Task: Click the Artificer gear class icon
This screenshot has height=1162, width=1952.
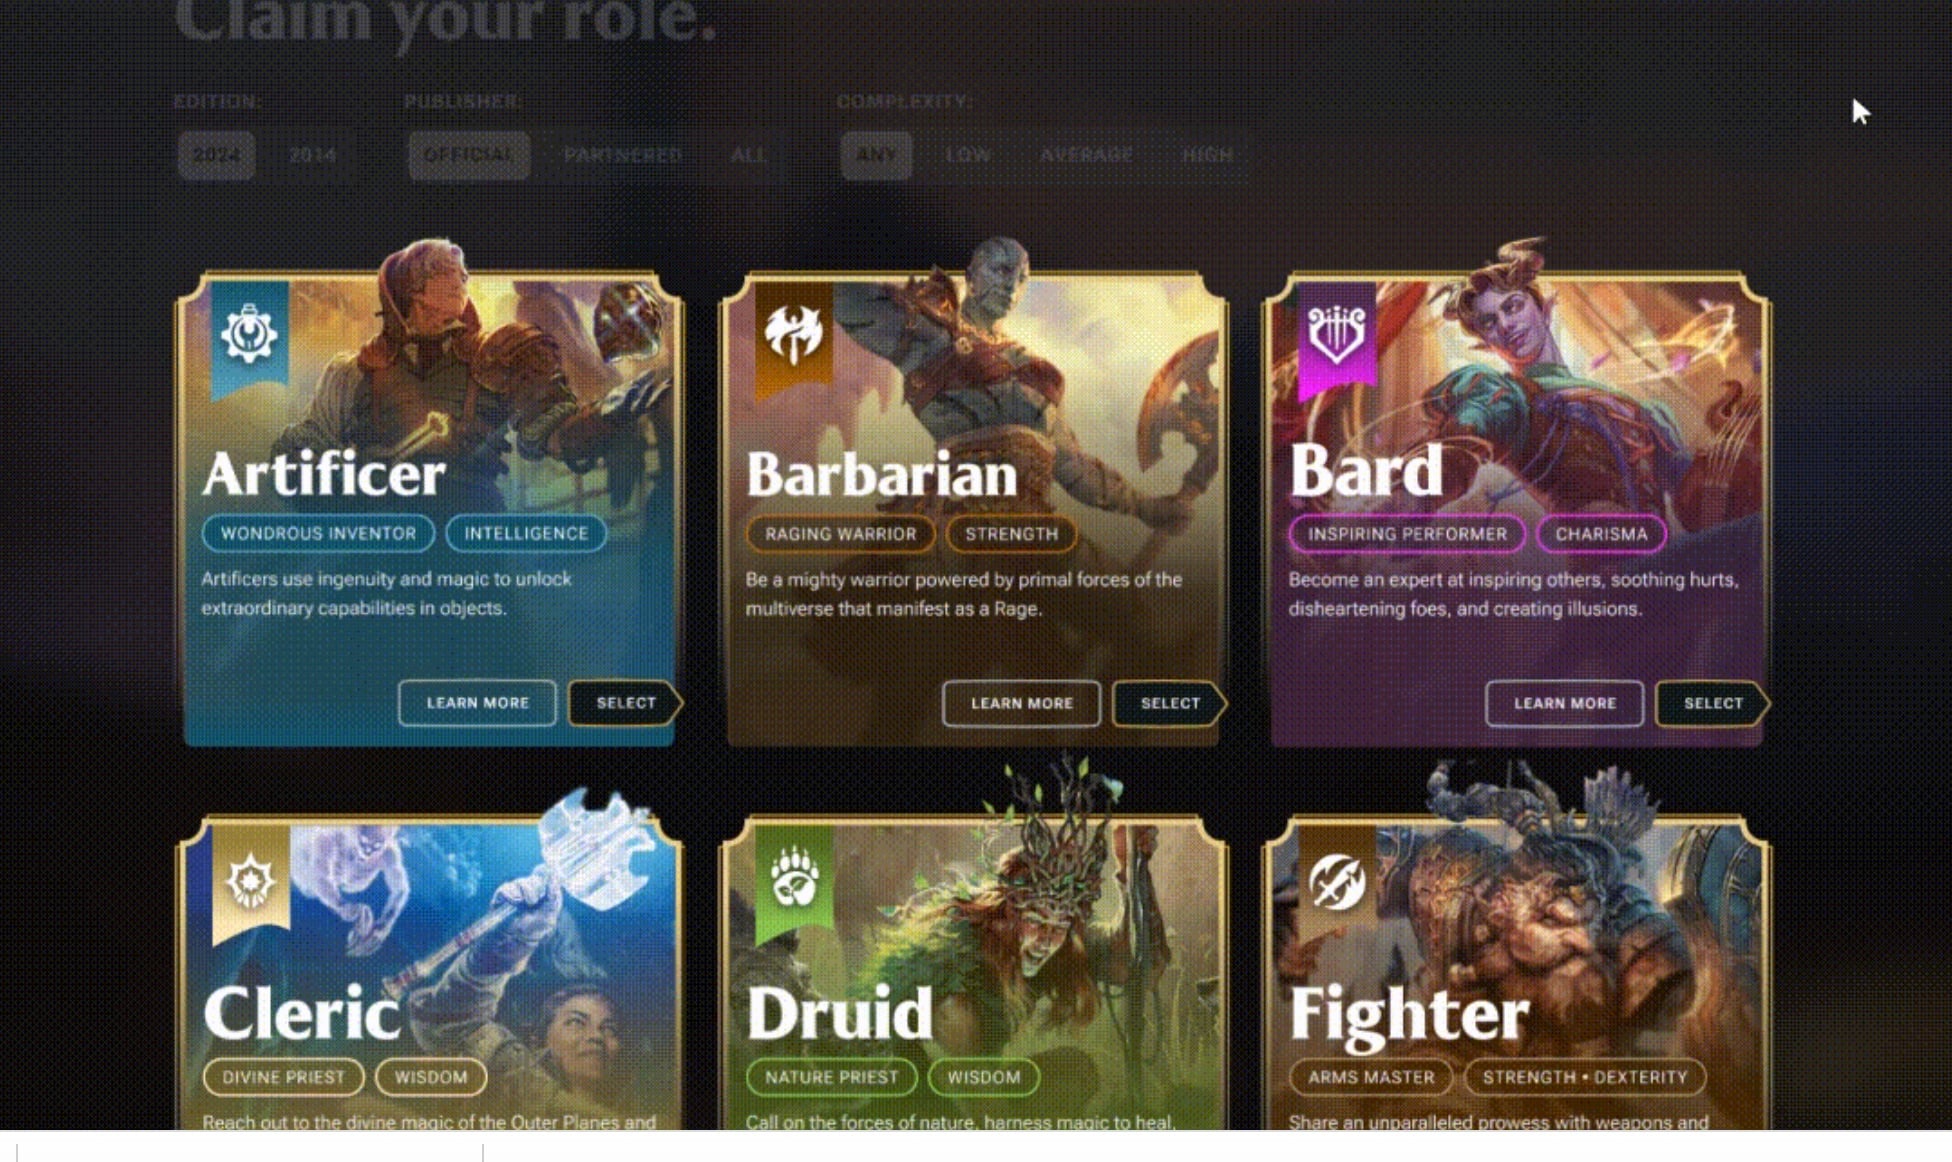Action: [249, 334]
